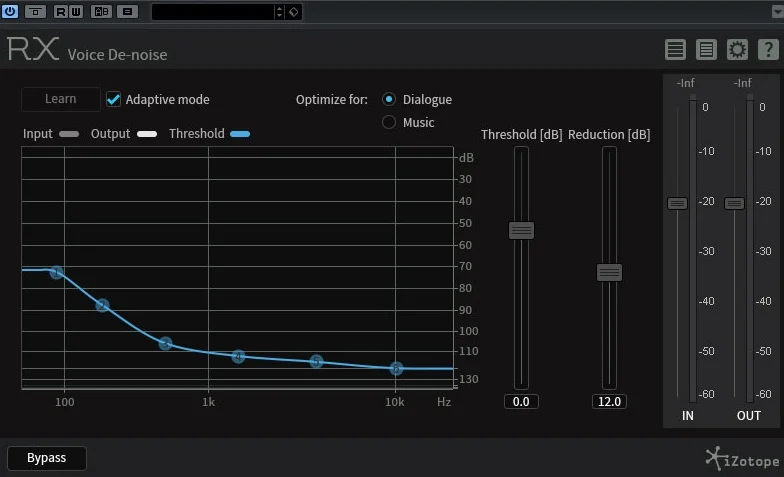Select the Music optimize option
The width and height of the screenshot is (784, 477).
coord(388,122)
